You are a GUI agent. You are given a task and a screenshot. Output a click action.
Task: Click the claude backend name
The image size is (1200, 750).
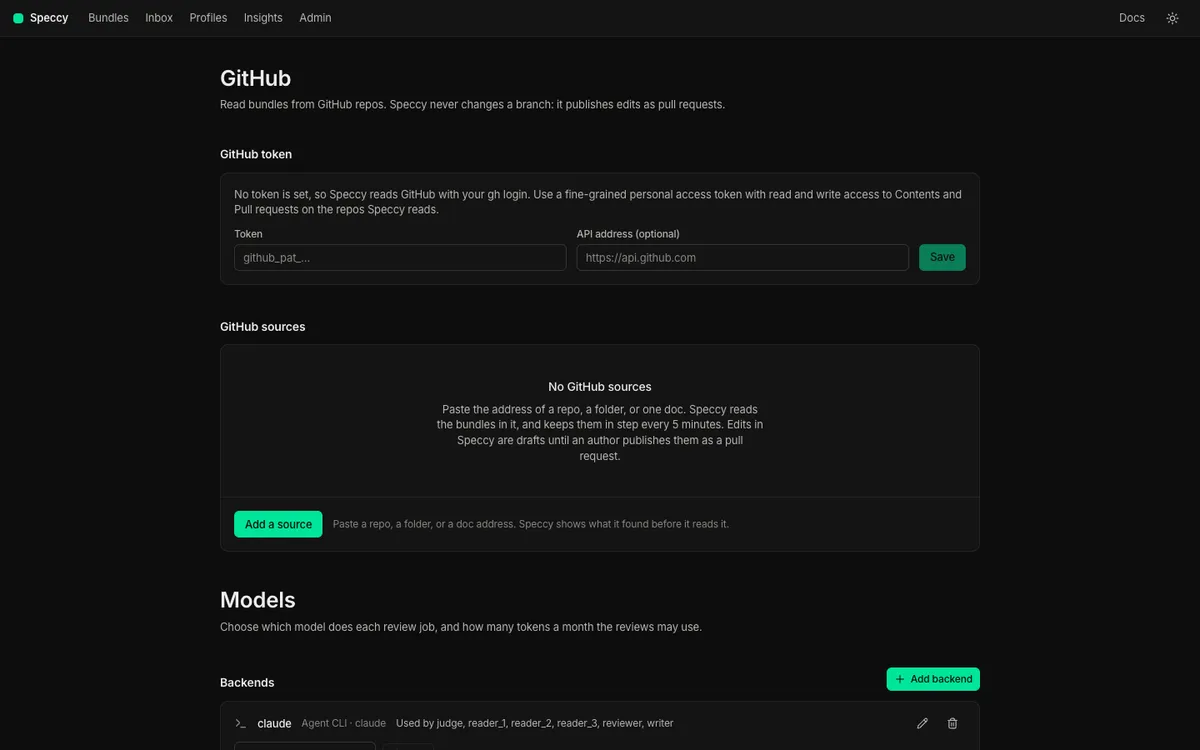tap(275, 723)
